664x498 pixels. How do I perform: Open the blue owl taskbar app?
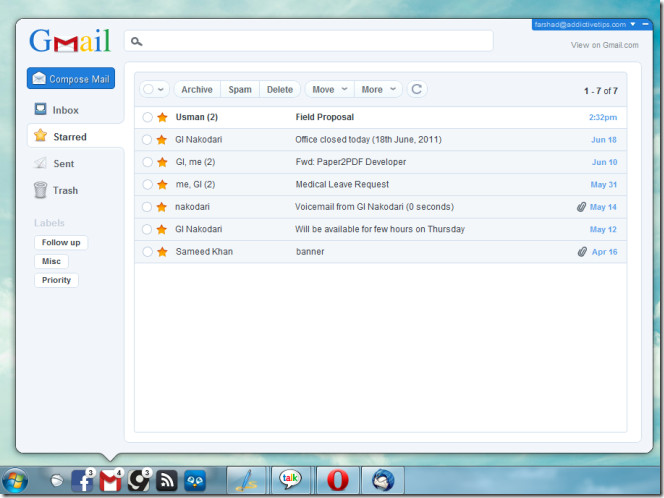point(195,481)
